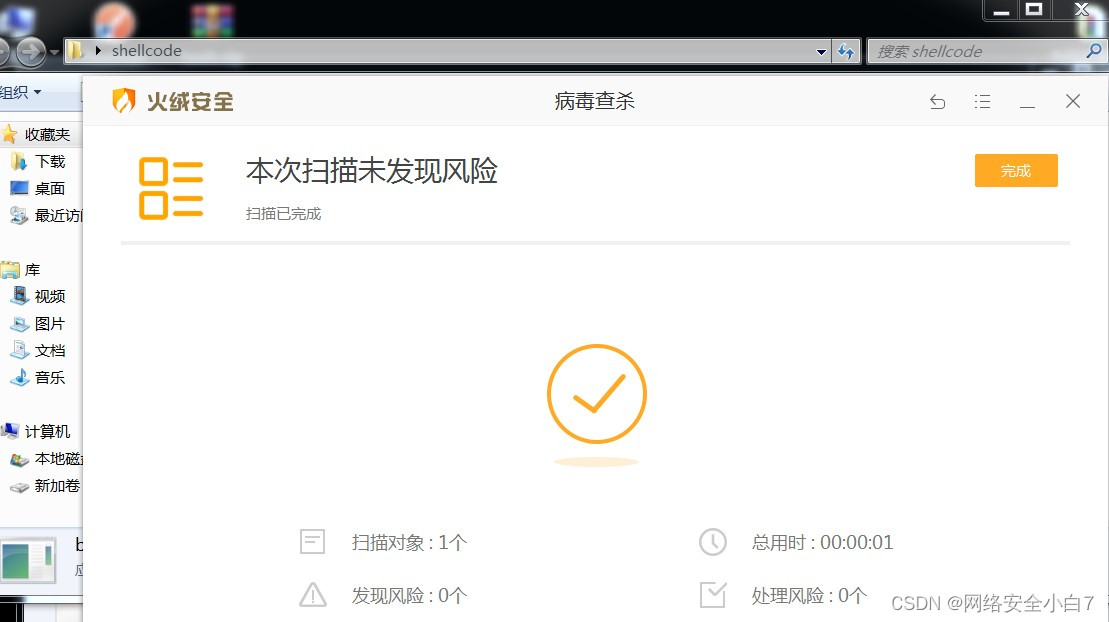The image size is (1109, 622).
Task: Click the orange 完成 button
Action: pos(1016,171)
